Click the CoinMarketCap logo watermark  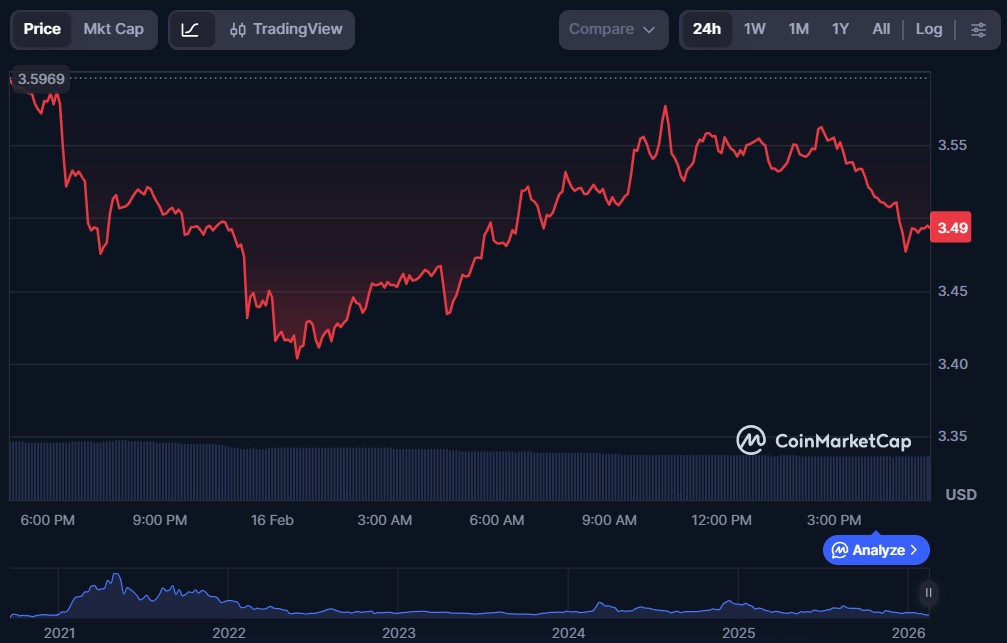[x=823, y=440]
